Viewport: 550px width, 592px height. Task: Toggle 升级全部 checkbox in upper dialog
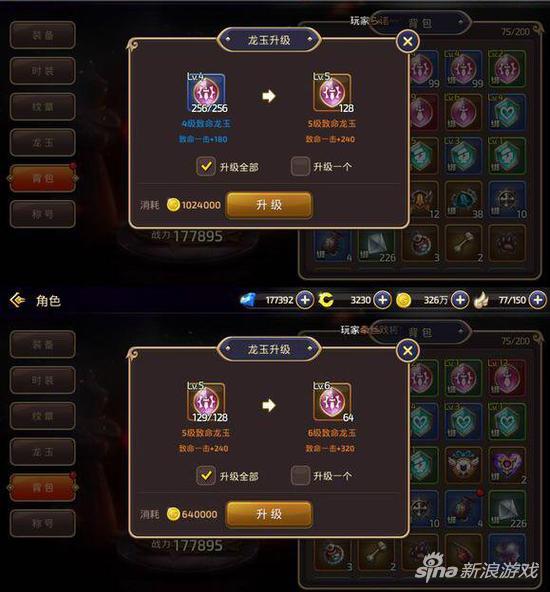click(206, 166)
